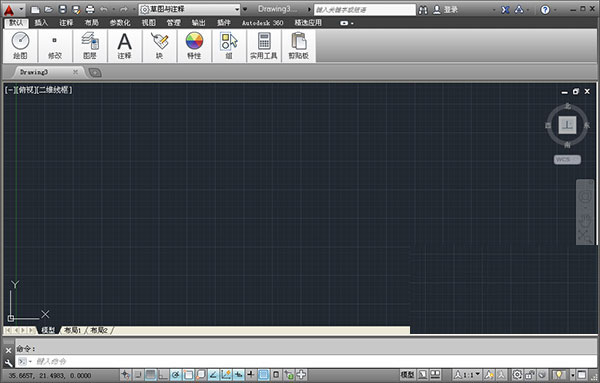Image resolution: width=600 pixels, height=383 pixels.
Task: Click Quick View Layouts status icon
Action: coord(422,375)
